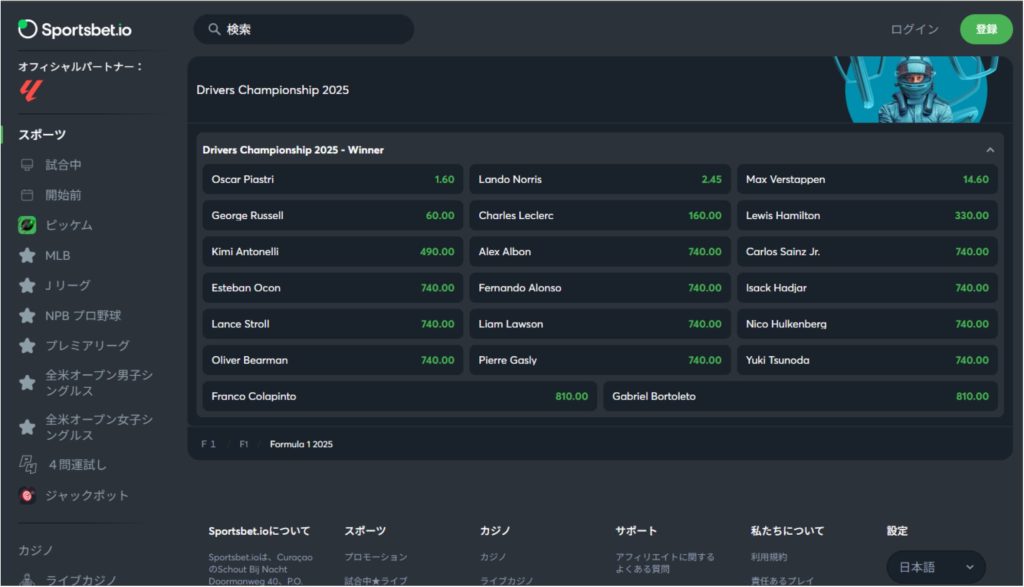Click the star icon beside NPB プロ野球
Screen dimensions: 1024x587
27,315
